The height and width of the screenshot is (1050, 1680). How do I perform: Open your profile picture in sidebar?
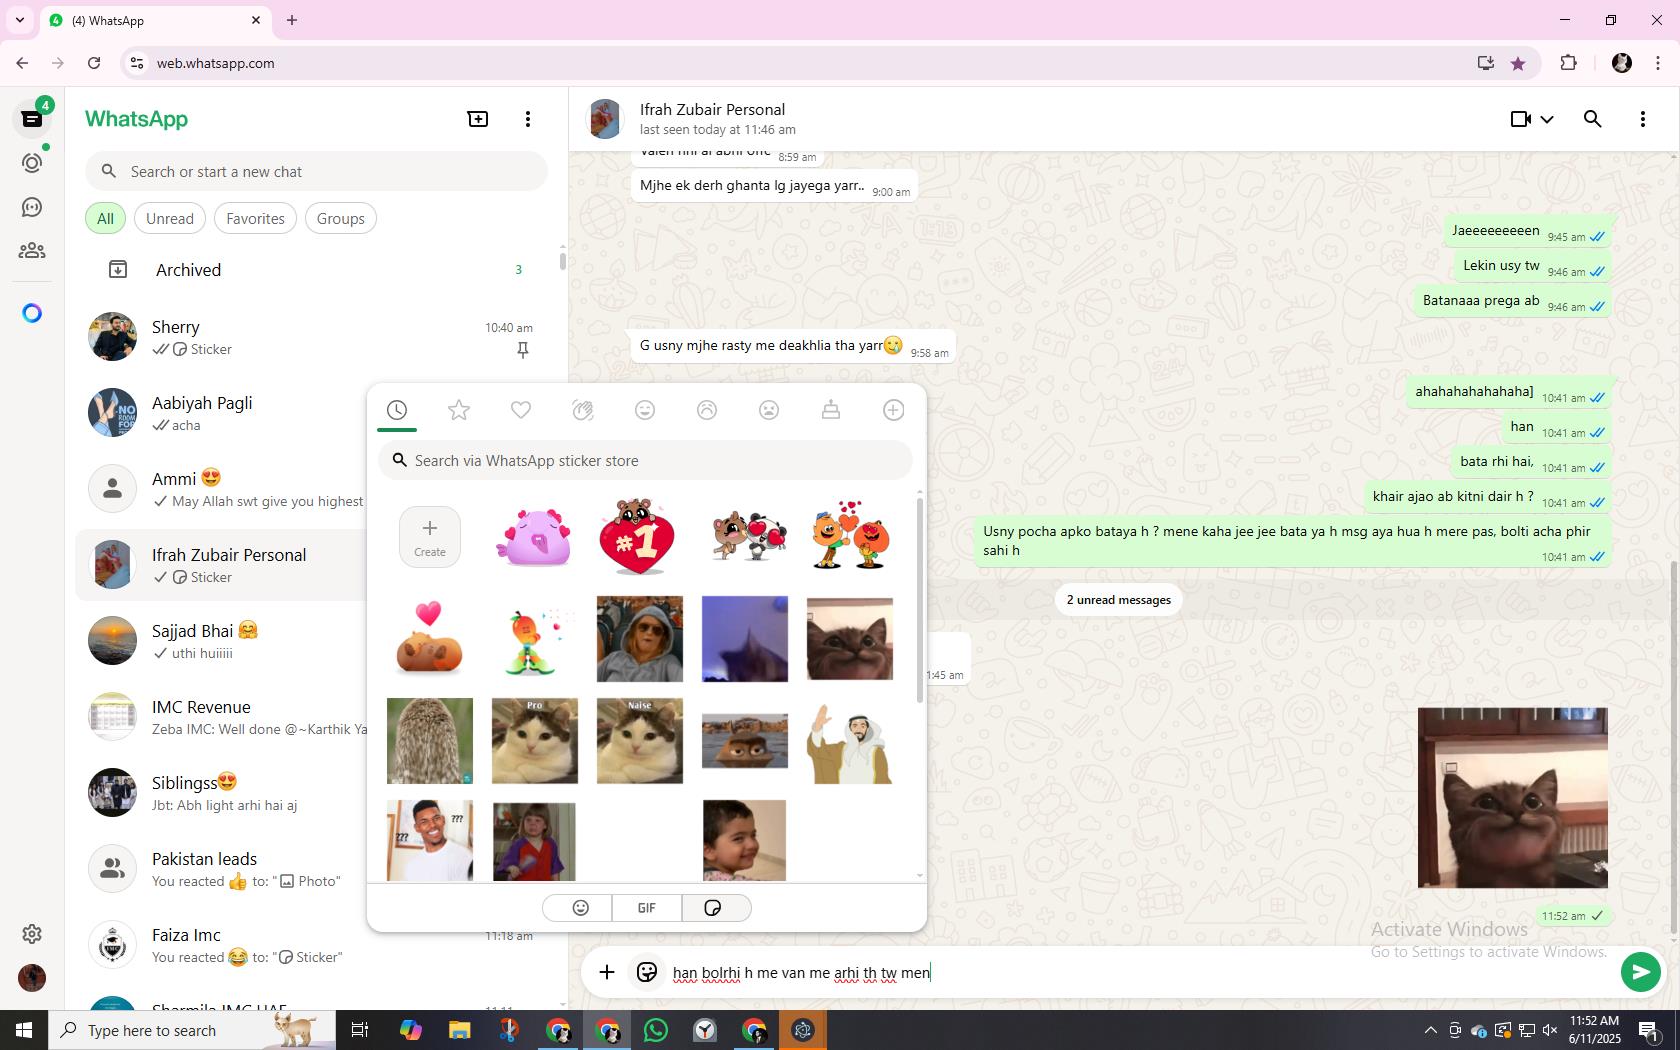coord(32,977)
